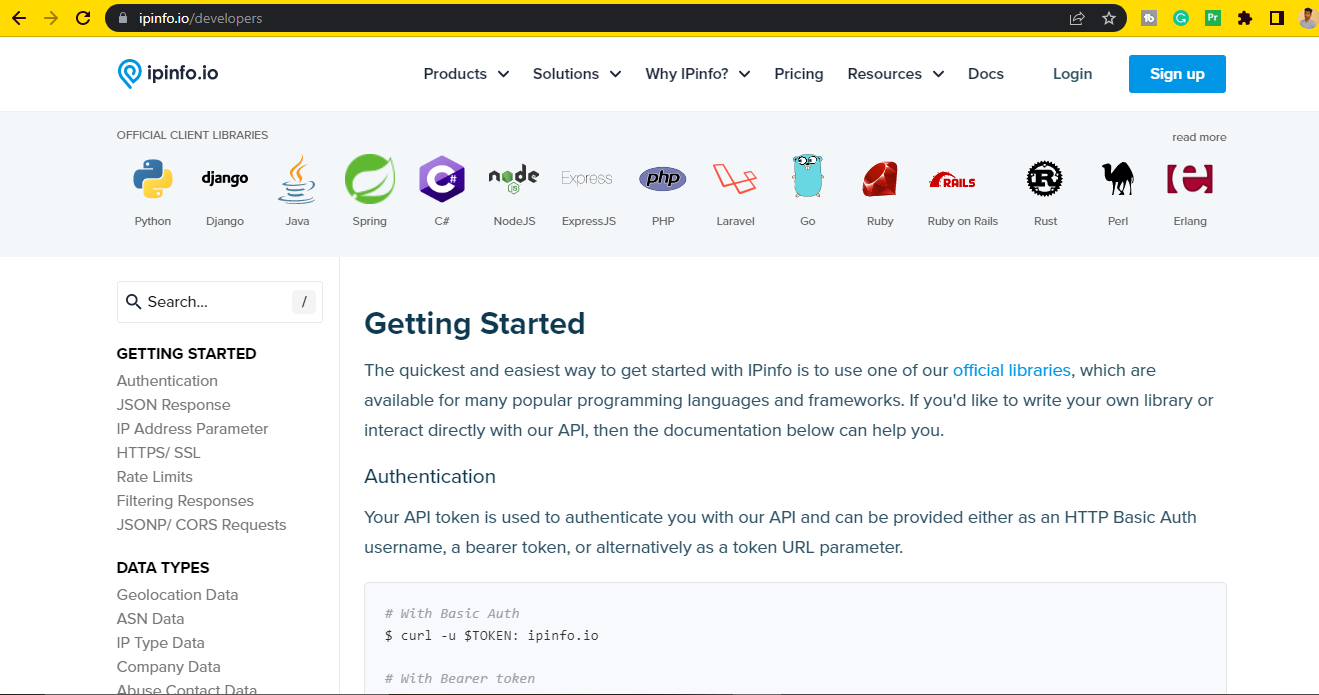Expand the Why IPinfo? dropdown

(698, 74)
